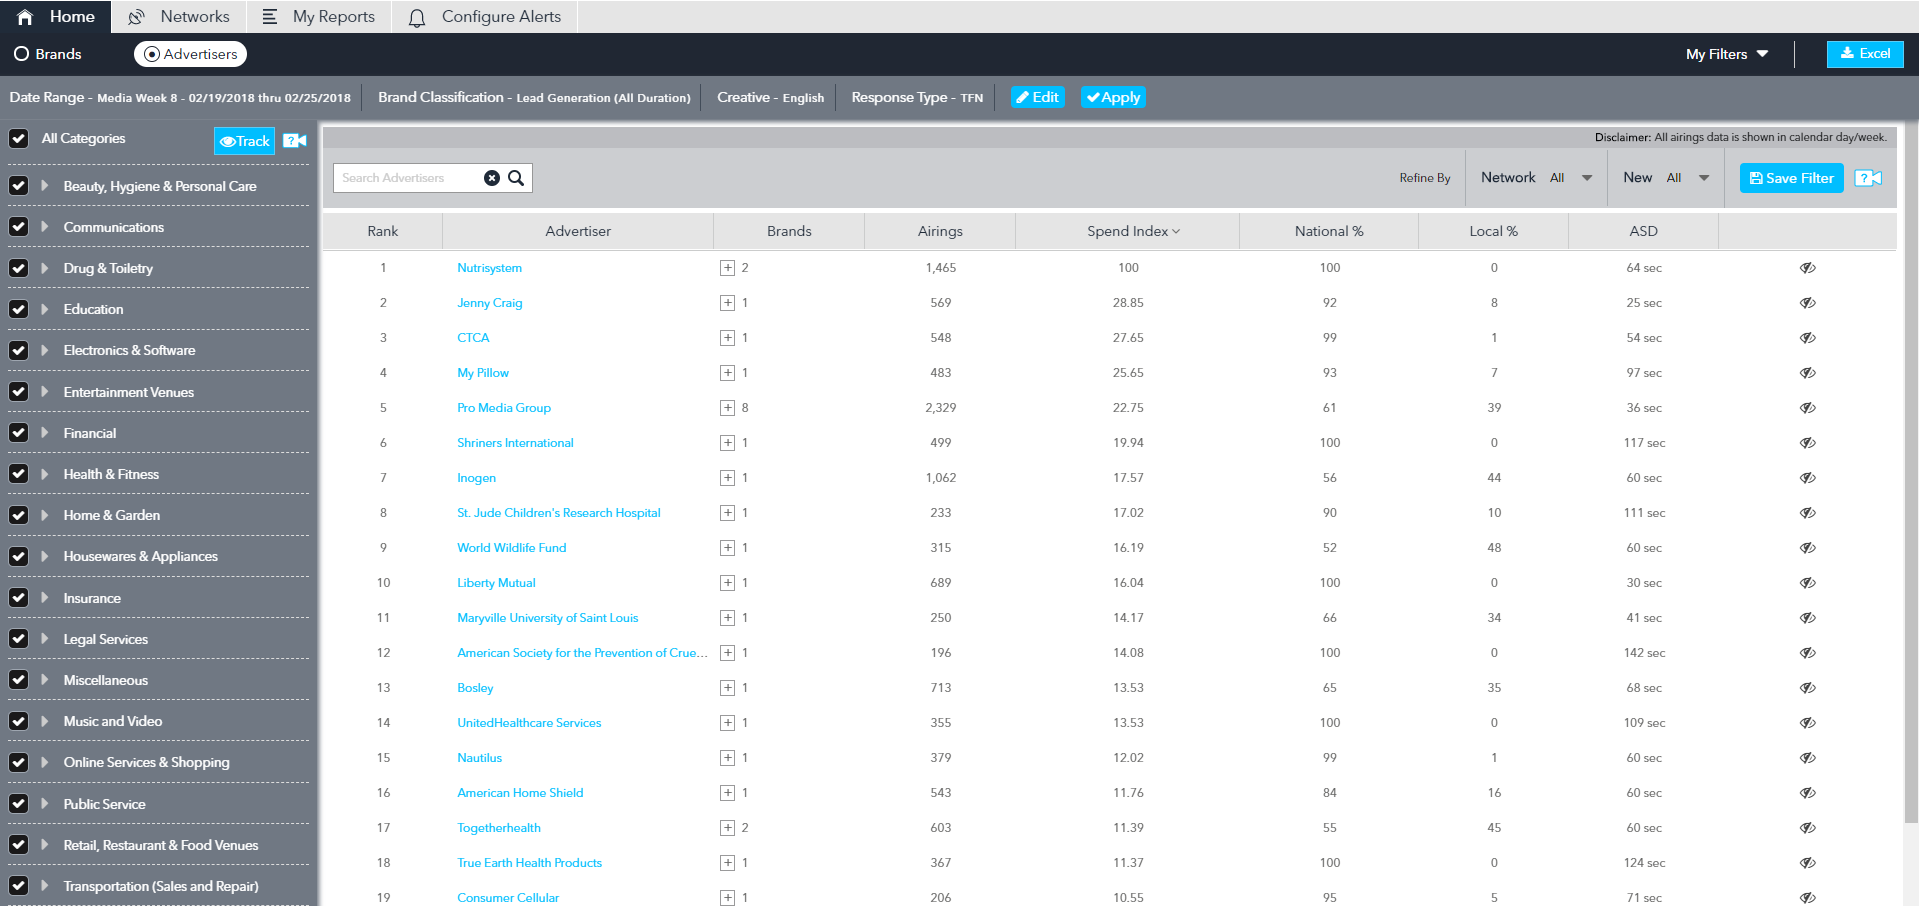The width and height of the screenshot is (1919, 906).
Task: Expand brands plus icon for Liberty Mutual
Action: click(727, 583)
